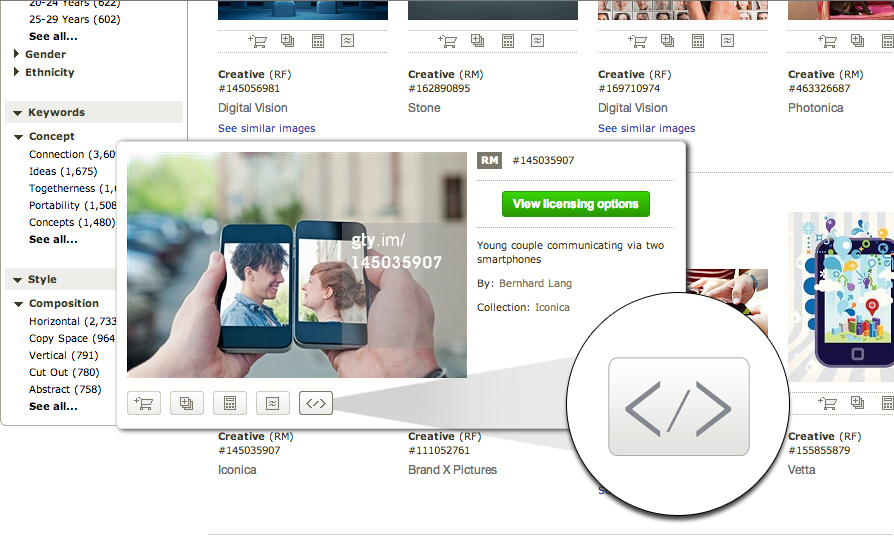Click the add to lightbox icon in the popup
The width and height of the screenshot is (894, 544).
[x=186, y=403]
